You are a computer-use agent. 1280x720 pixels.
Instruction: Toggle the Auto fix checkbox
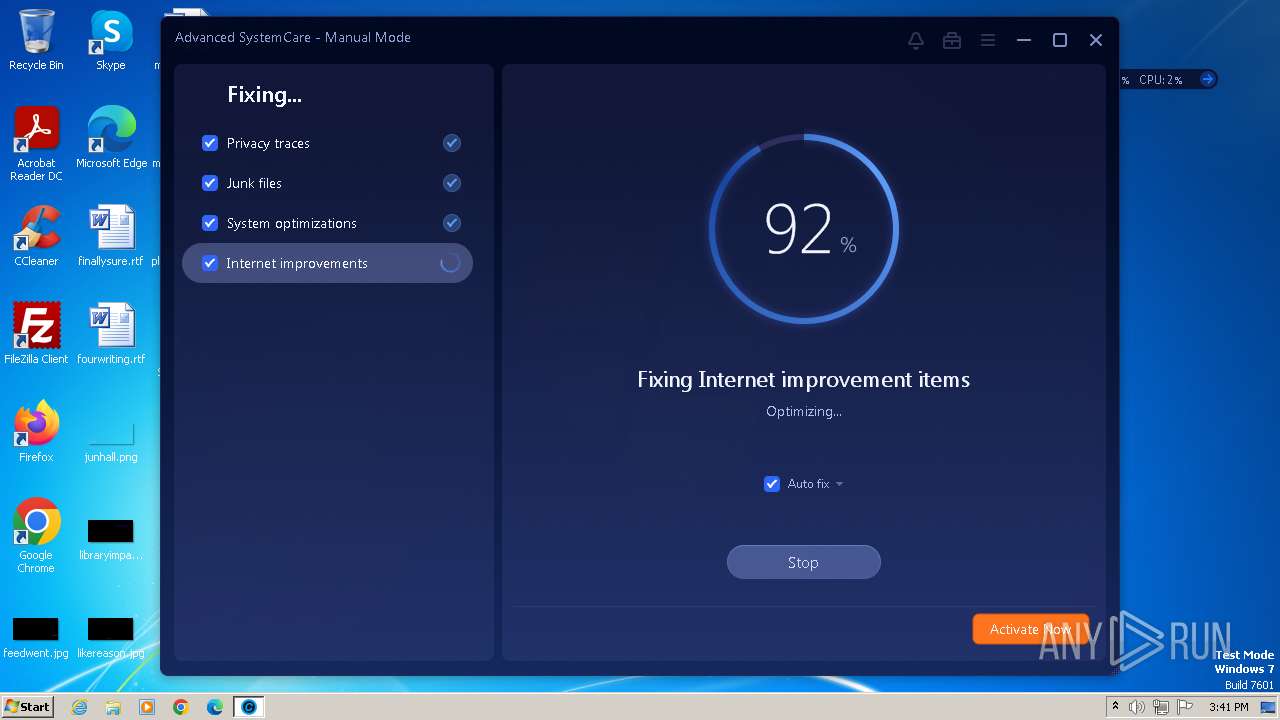772,484
